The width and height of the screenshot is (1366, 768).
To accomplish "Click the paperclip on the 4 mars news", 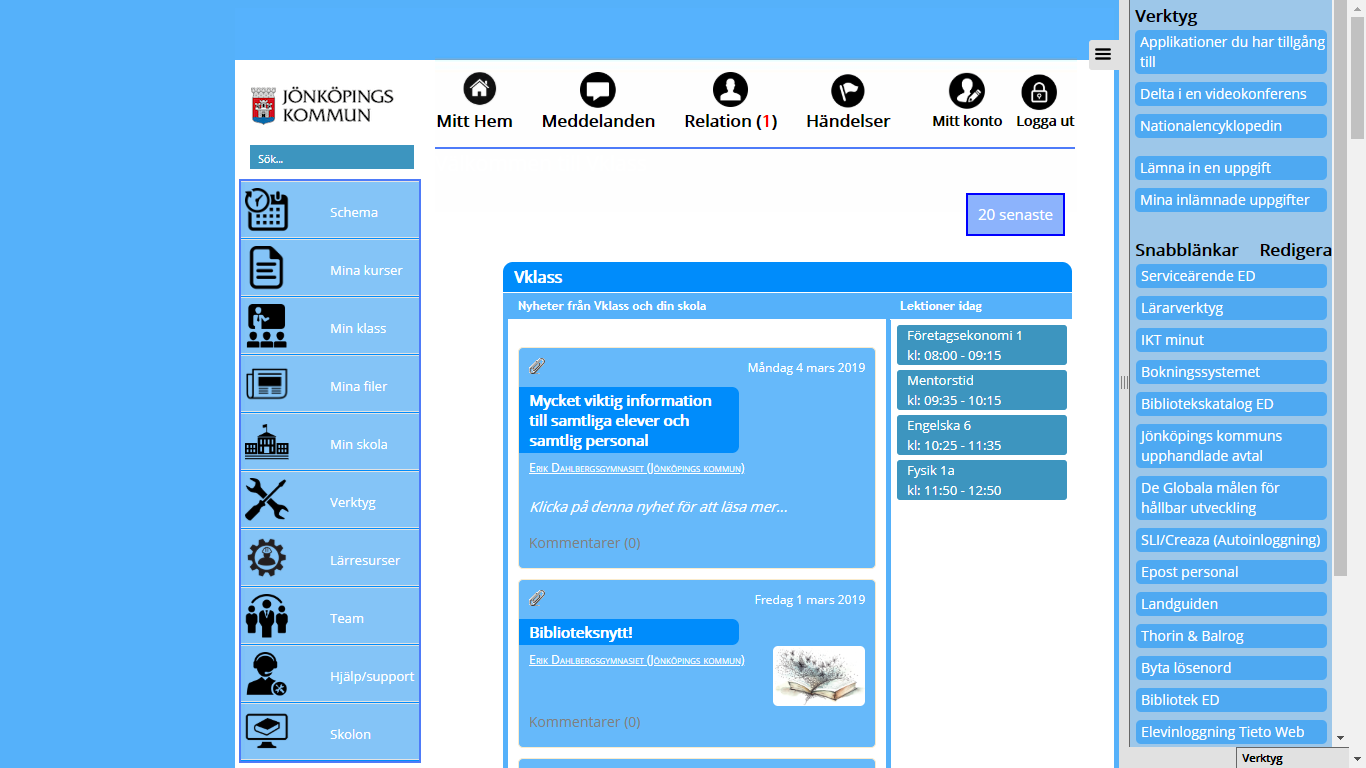I will click(537, 366).
